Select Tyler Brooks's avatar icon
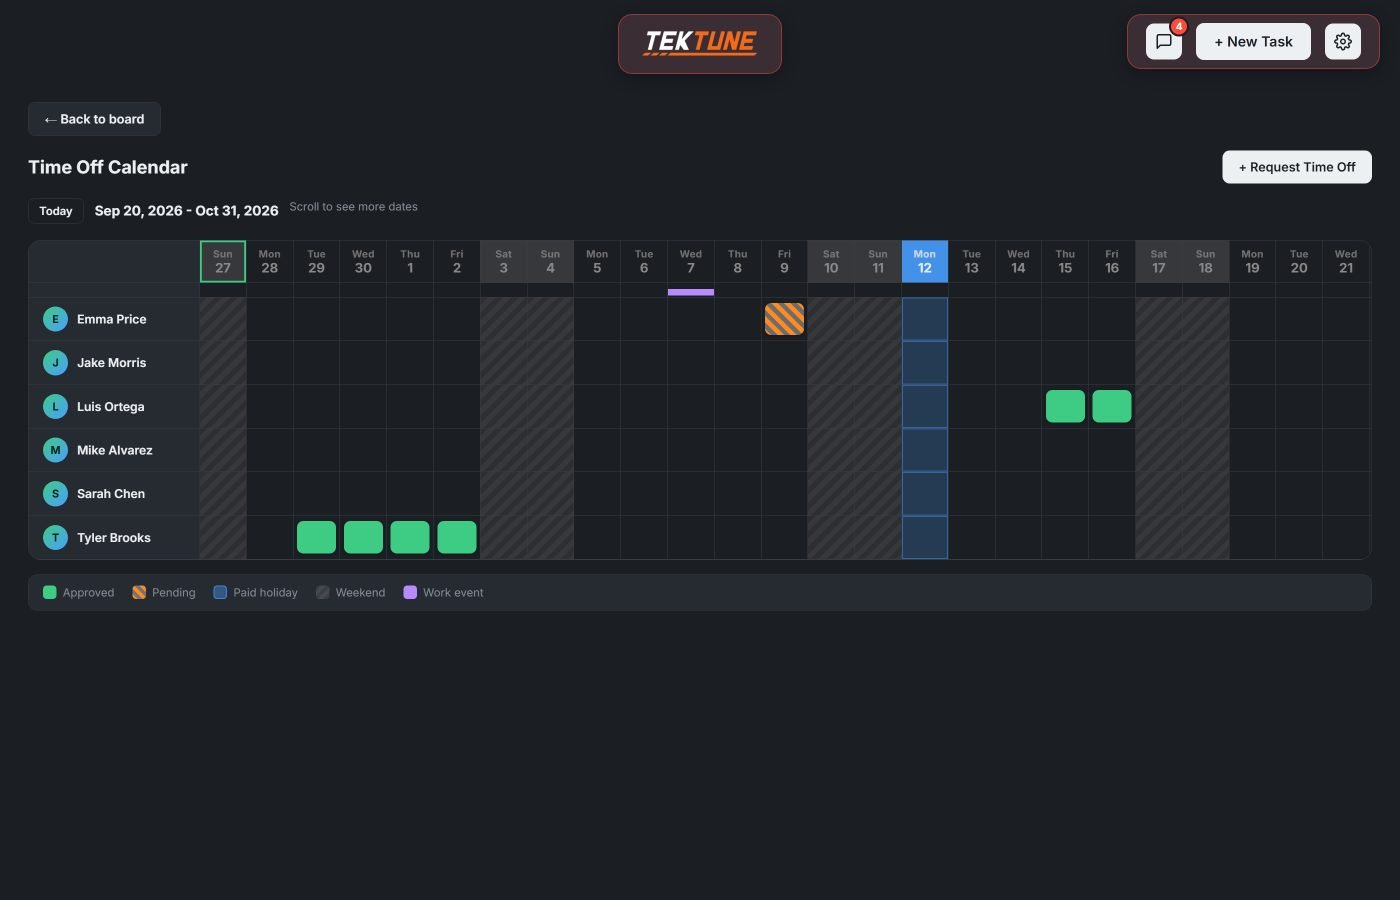Screen dimensions: 1400x900 (x=55, y=537)
